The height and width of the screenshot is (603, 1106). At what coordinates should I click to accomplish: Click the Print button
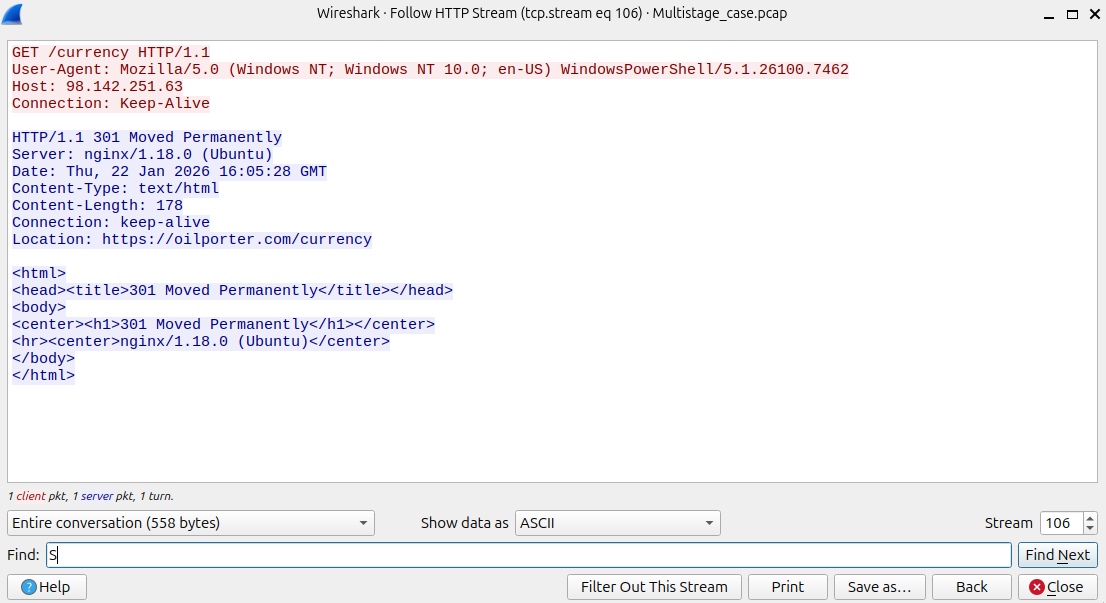[787, 587]
